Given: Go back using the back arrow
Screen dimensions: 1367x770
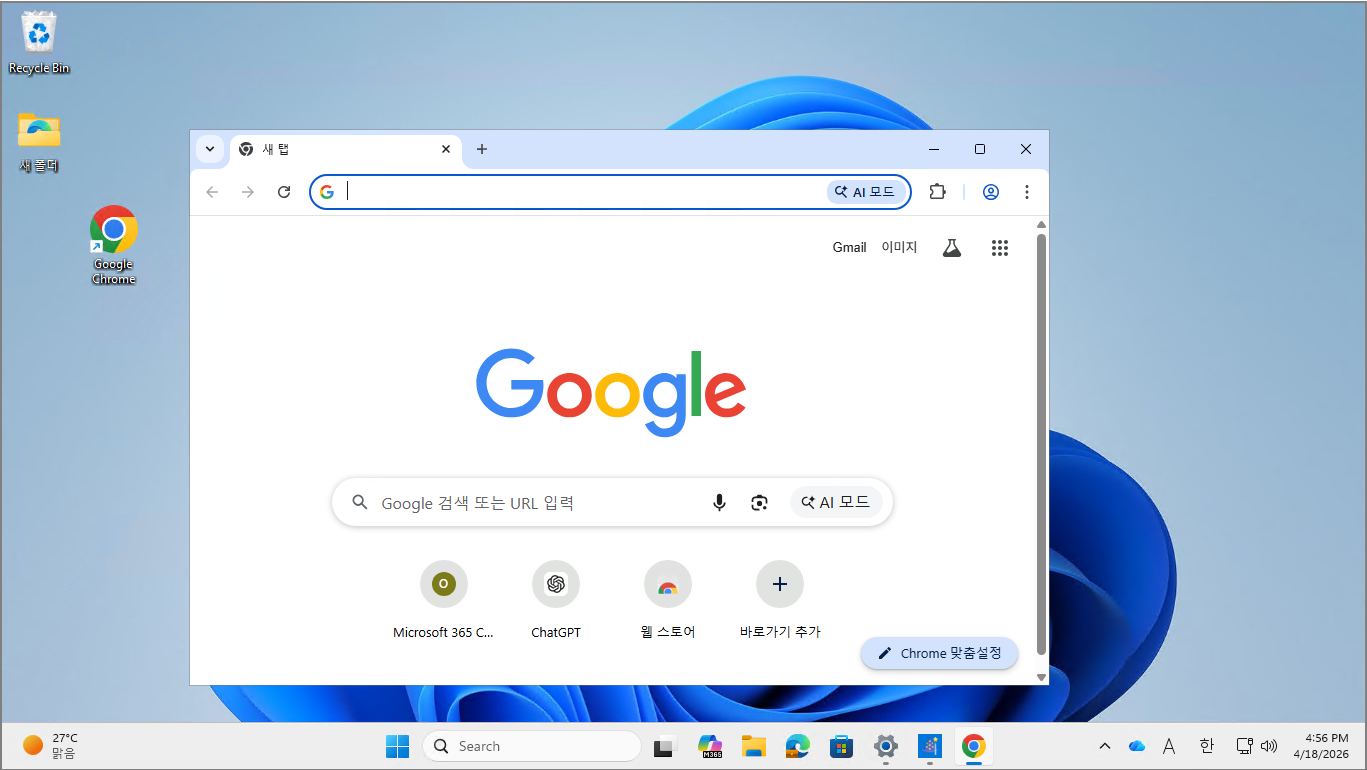Looking at the screenshot, I should click(x=212, y=192).
